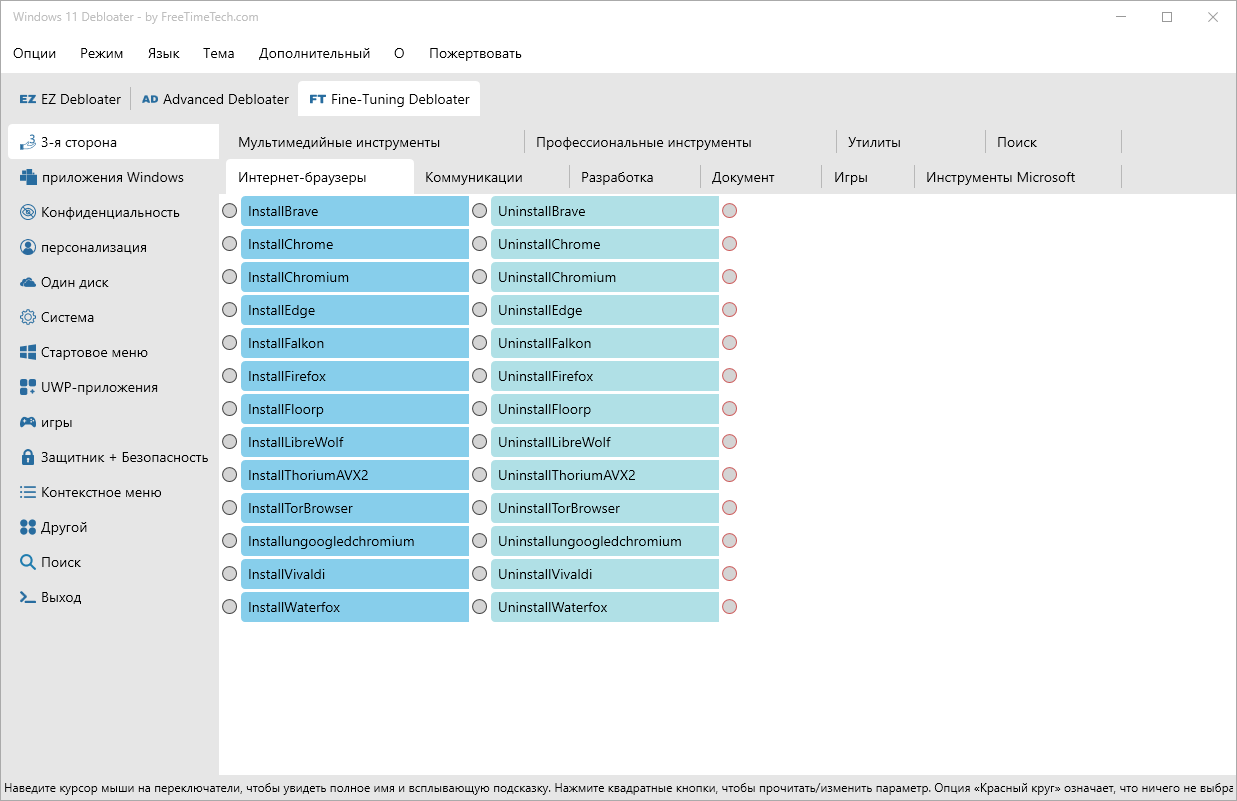Open the Тема menu
This screenshot has width=1237, height=801.
(218, 53)
